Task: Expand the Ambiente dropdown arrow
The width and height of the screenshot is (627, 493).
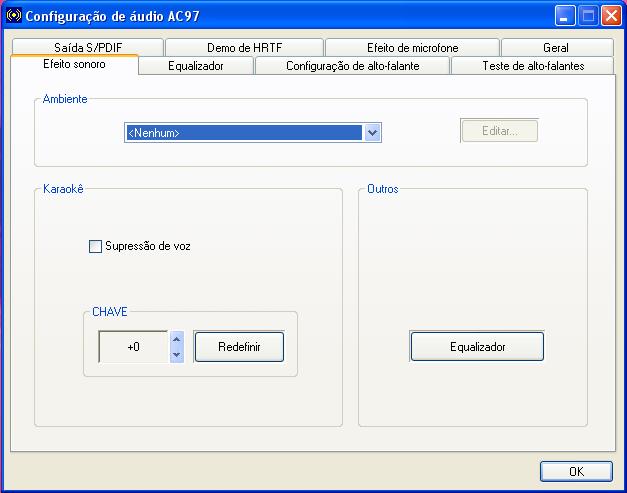Action: pyautogui.click(x=372, y=133)
